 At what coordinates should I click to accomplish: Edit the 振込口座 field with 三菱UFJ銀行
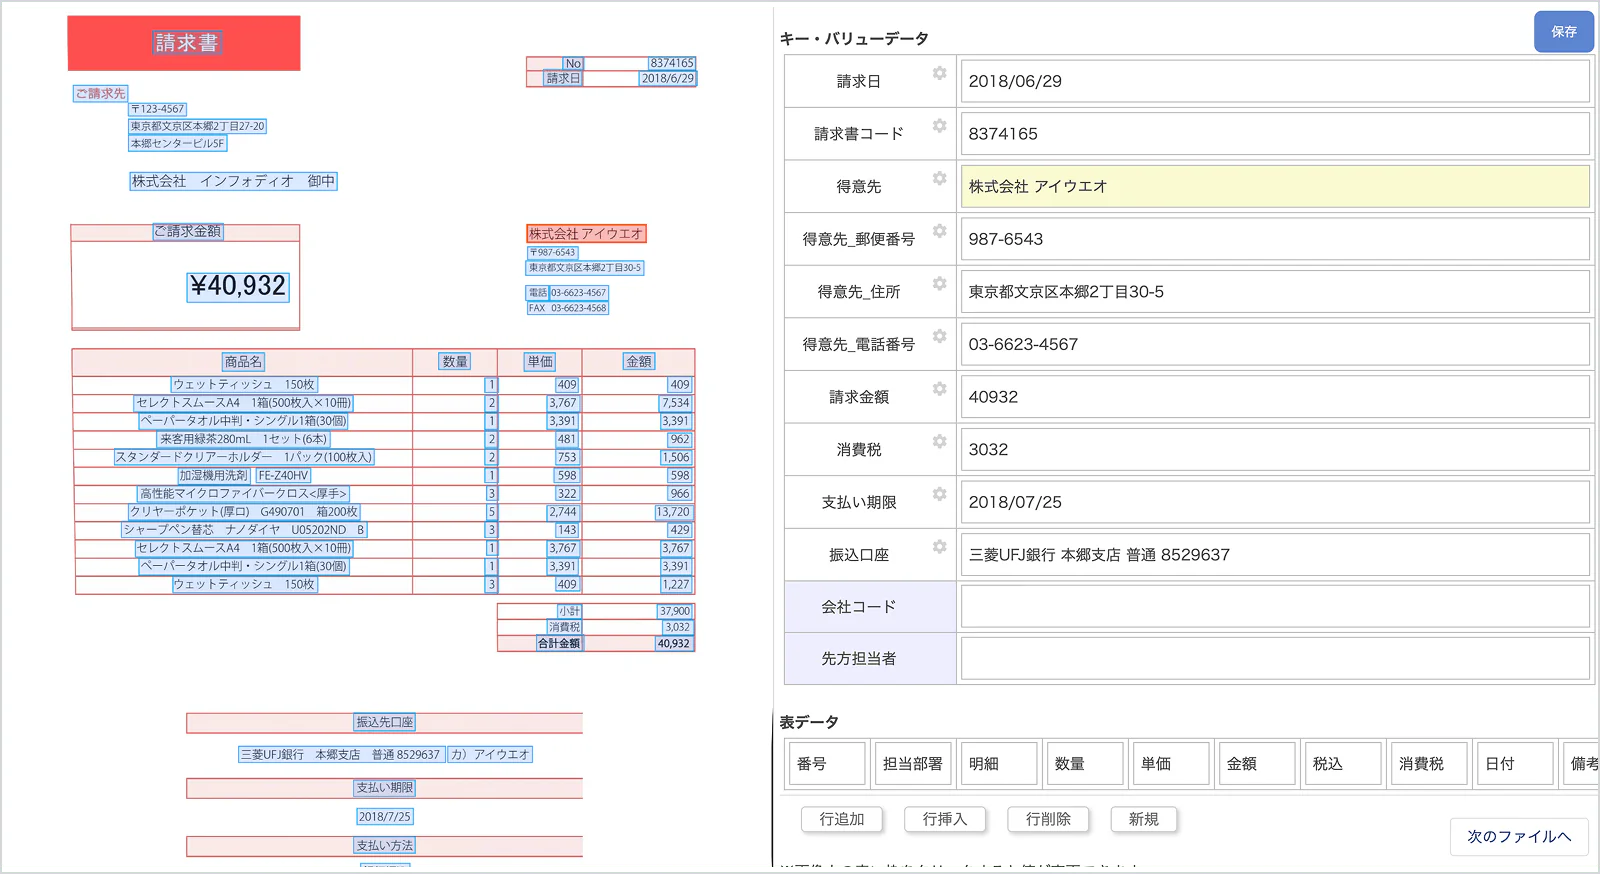1275,555
